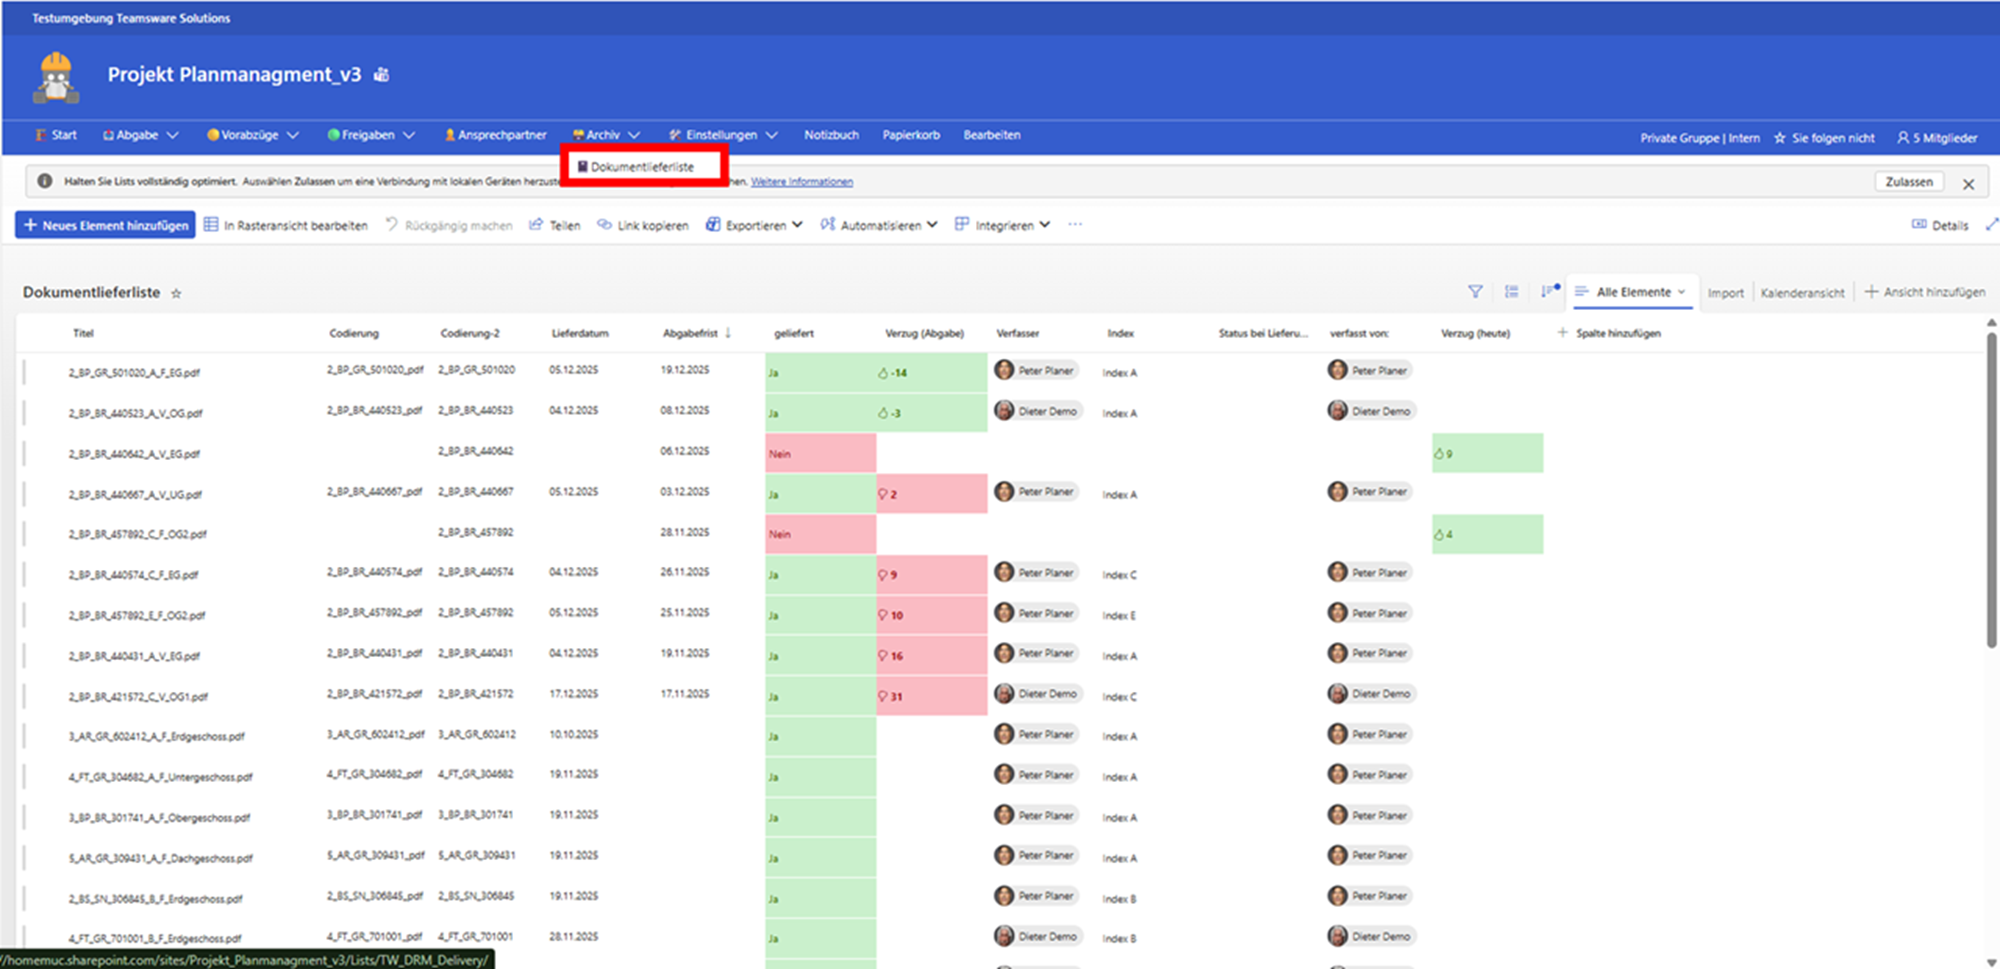2000x969 pixels.
Task: Open the more options ellipsis in toolbar
Action: tap(1075, 225)
